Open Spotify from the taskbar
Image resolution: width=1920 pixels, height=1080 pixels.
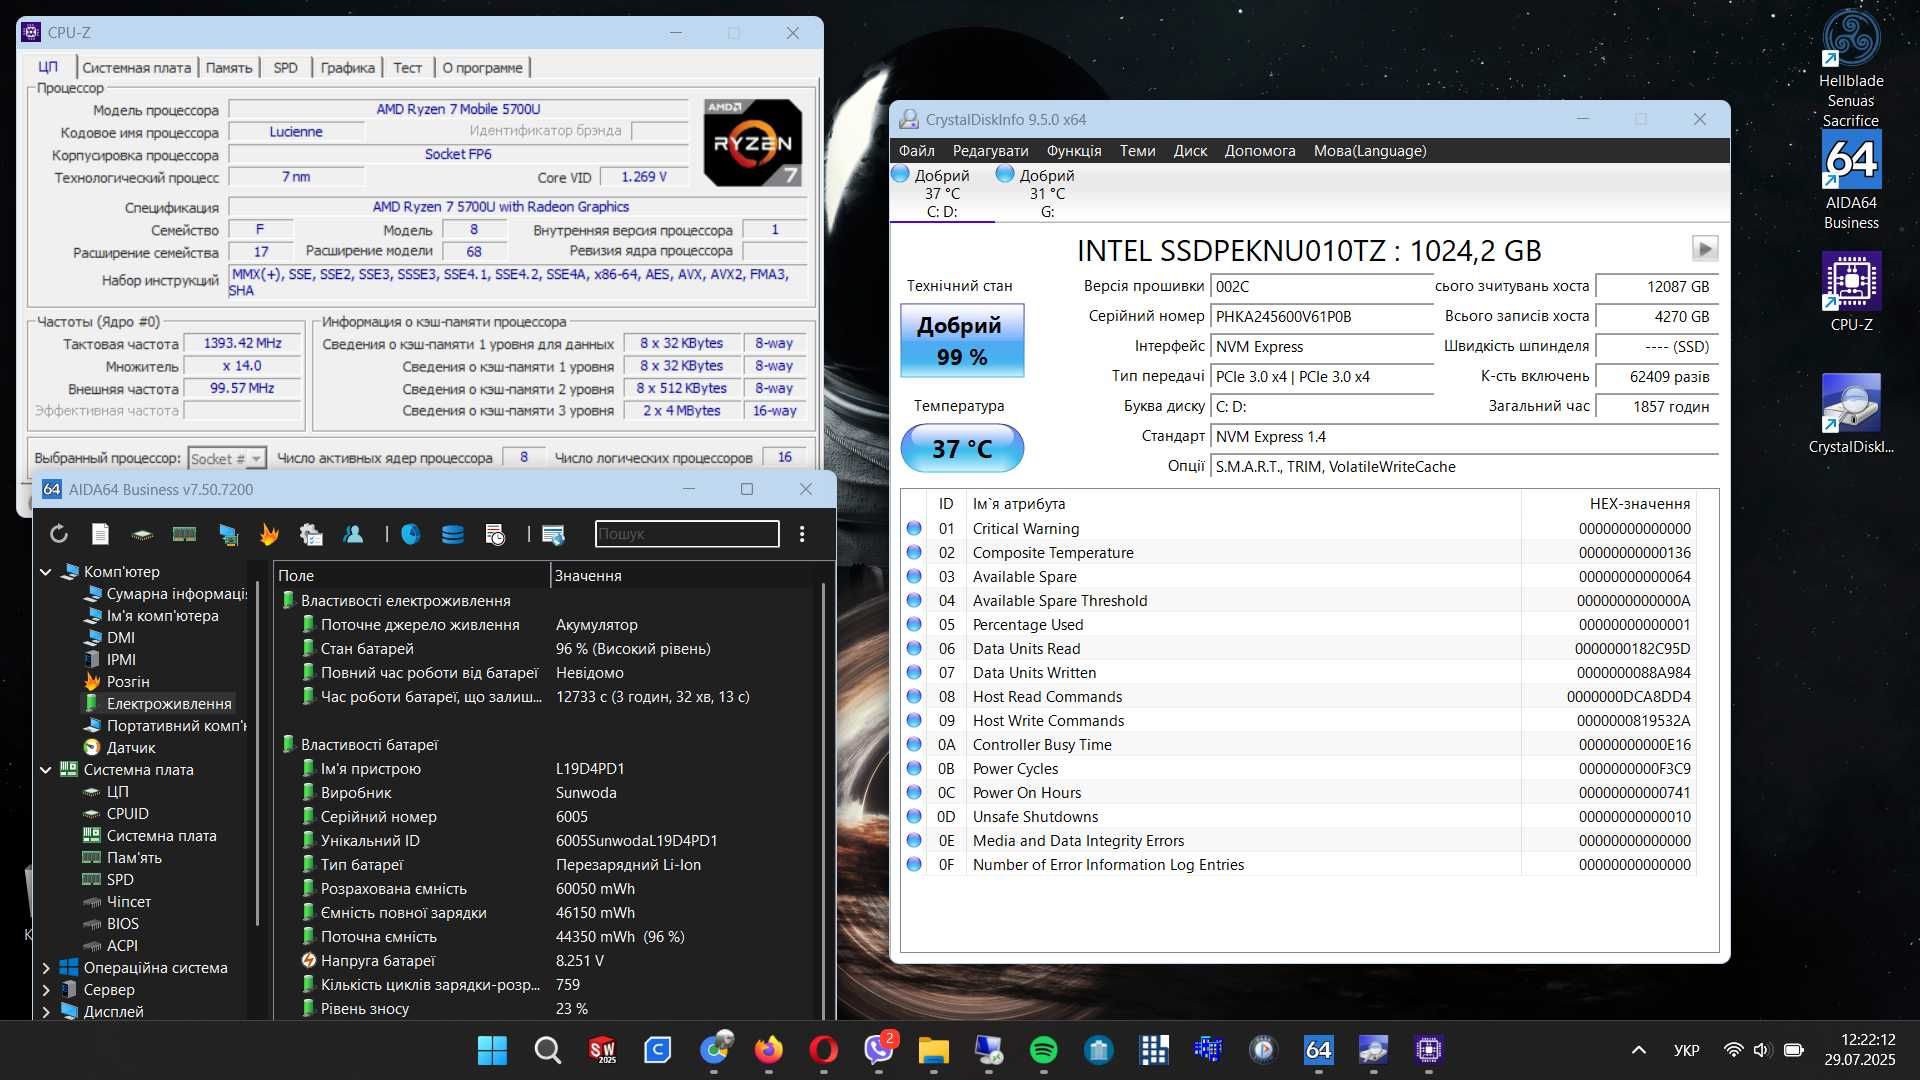coord(1043,1049)
